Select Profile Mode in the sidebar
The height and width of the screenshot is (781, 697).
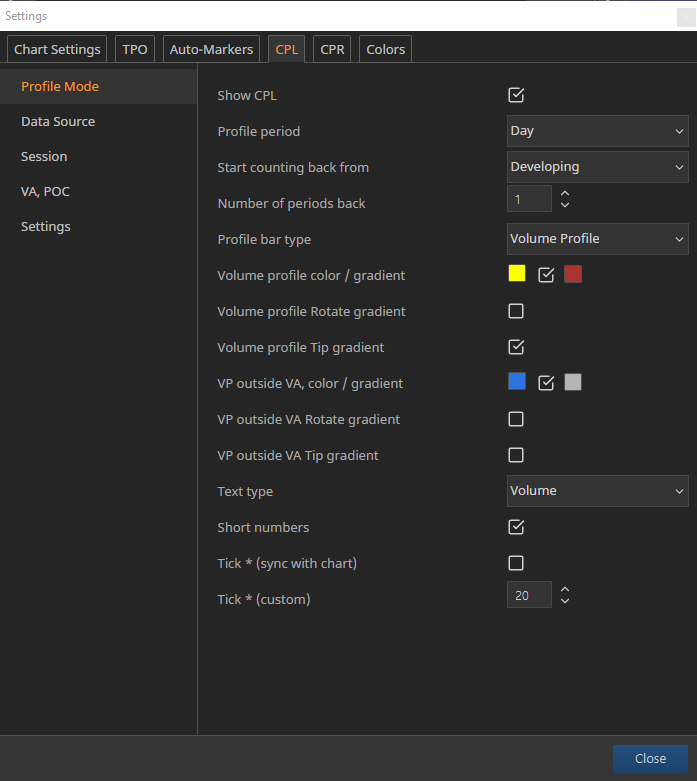[99, 87]
